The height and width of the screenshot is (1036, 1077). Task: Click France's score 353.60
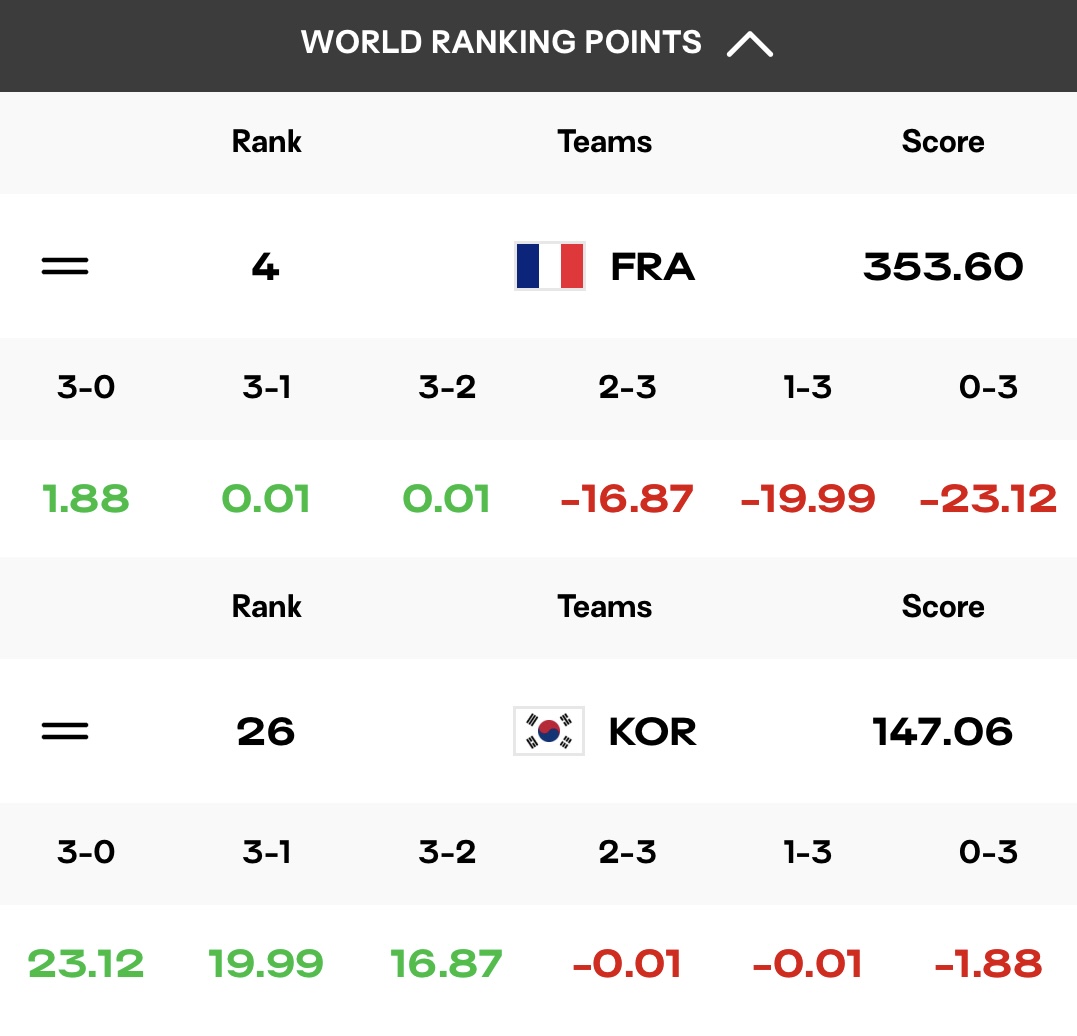click(943, 267)
